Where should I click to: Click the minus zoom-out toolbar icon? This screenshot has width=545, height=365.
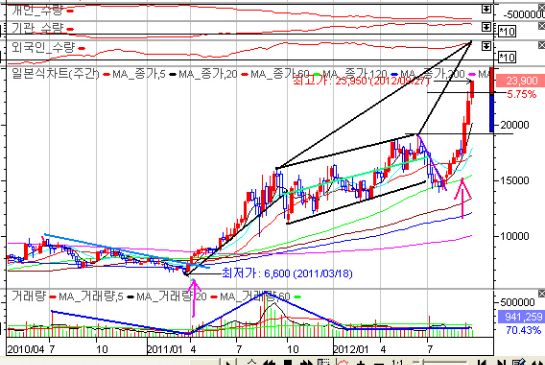pyautogui.click(x=379, y=363)
